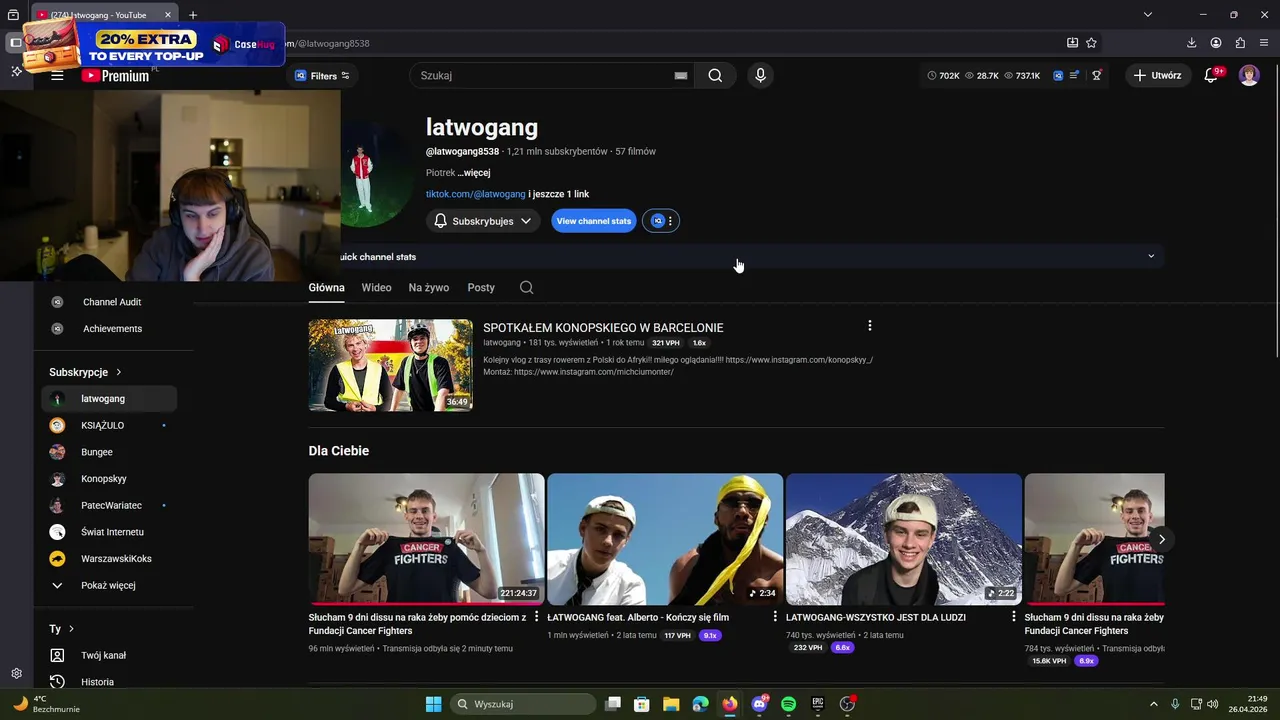Open the WarszawskiKoks subscription
The height and width of the screenshot is (720, 1280).
[x=109, y=559]
